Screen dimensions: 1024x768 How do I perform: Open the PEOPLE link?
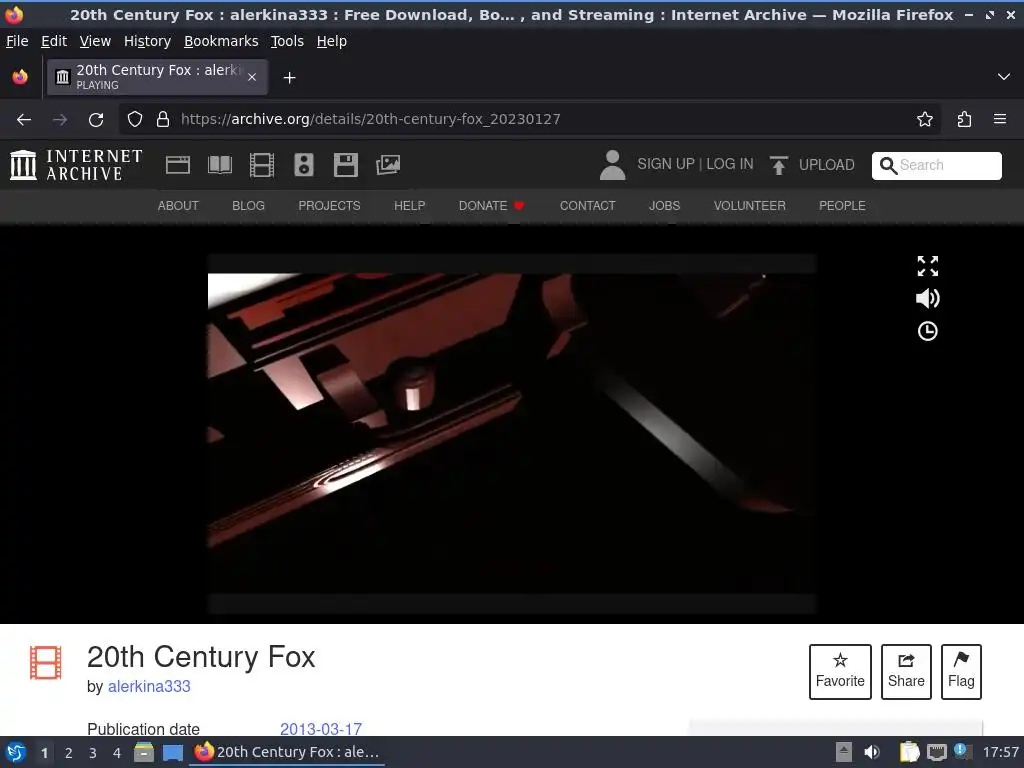[x=842, y=206]
